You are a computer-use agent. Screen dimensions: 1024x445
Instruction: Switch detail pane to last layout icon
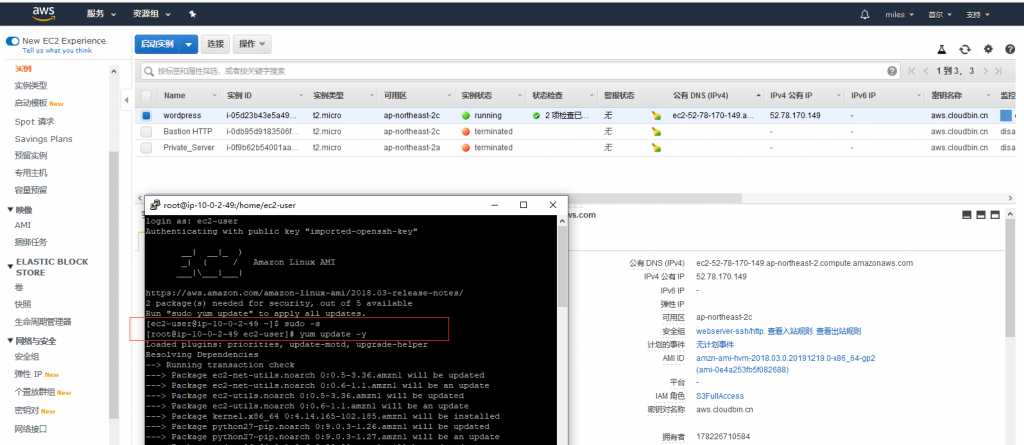(x=995, y=214)
